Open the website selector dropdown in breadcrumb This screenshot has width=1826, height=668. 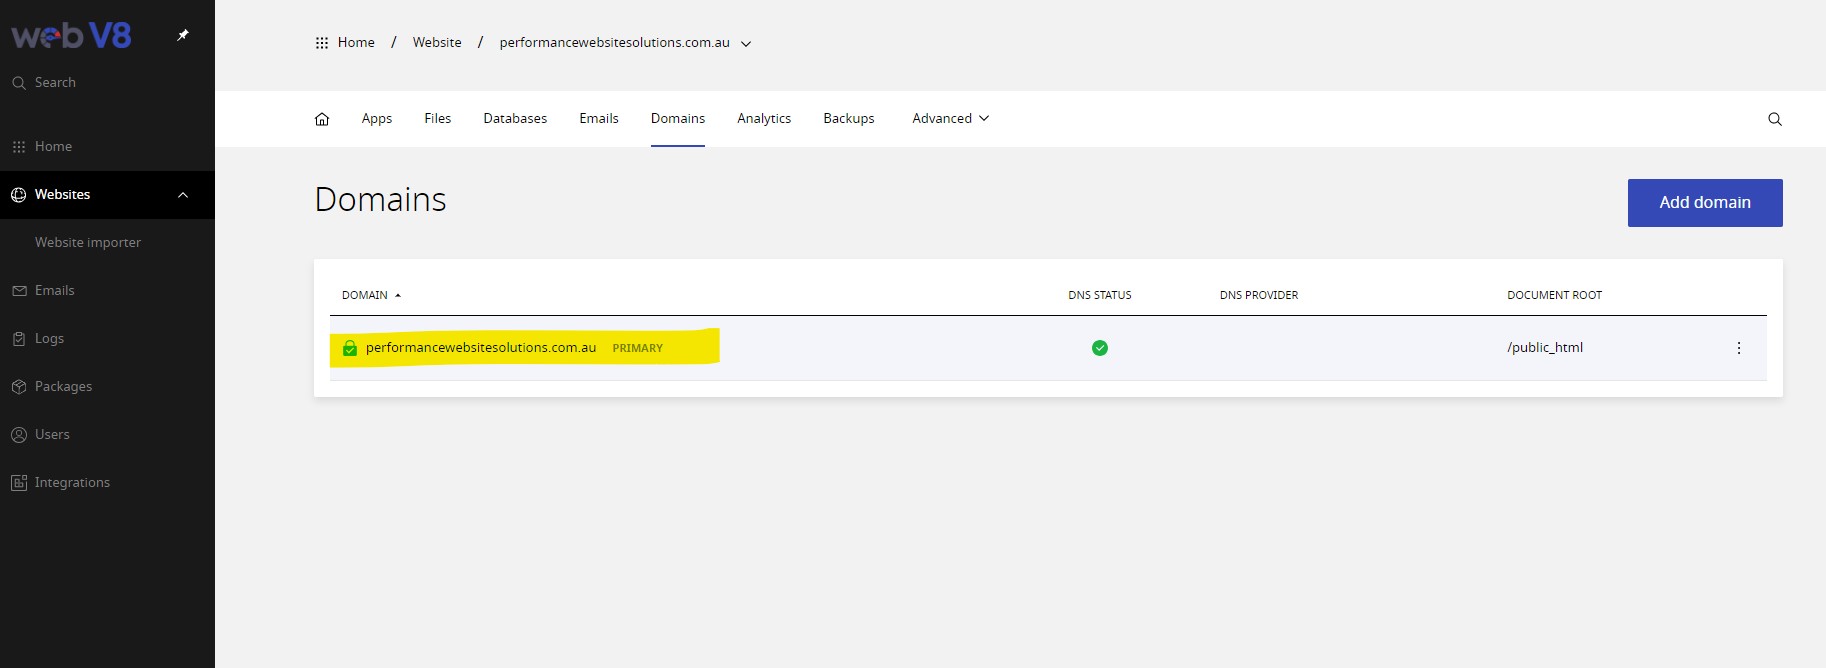(745, 44)
